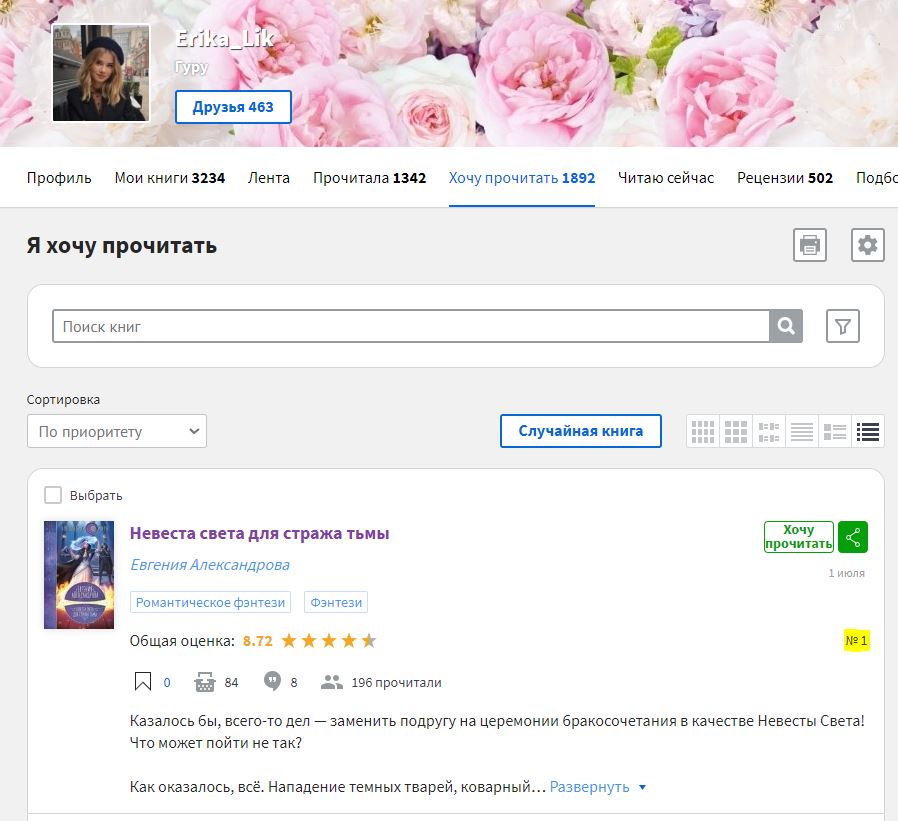Open the По приоритету sorting dropdown
898x821 pixels.
pos(117,431)
